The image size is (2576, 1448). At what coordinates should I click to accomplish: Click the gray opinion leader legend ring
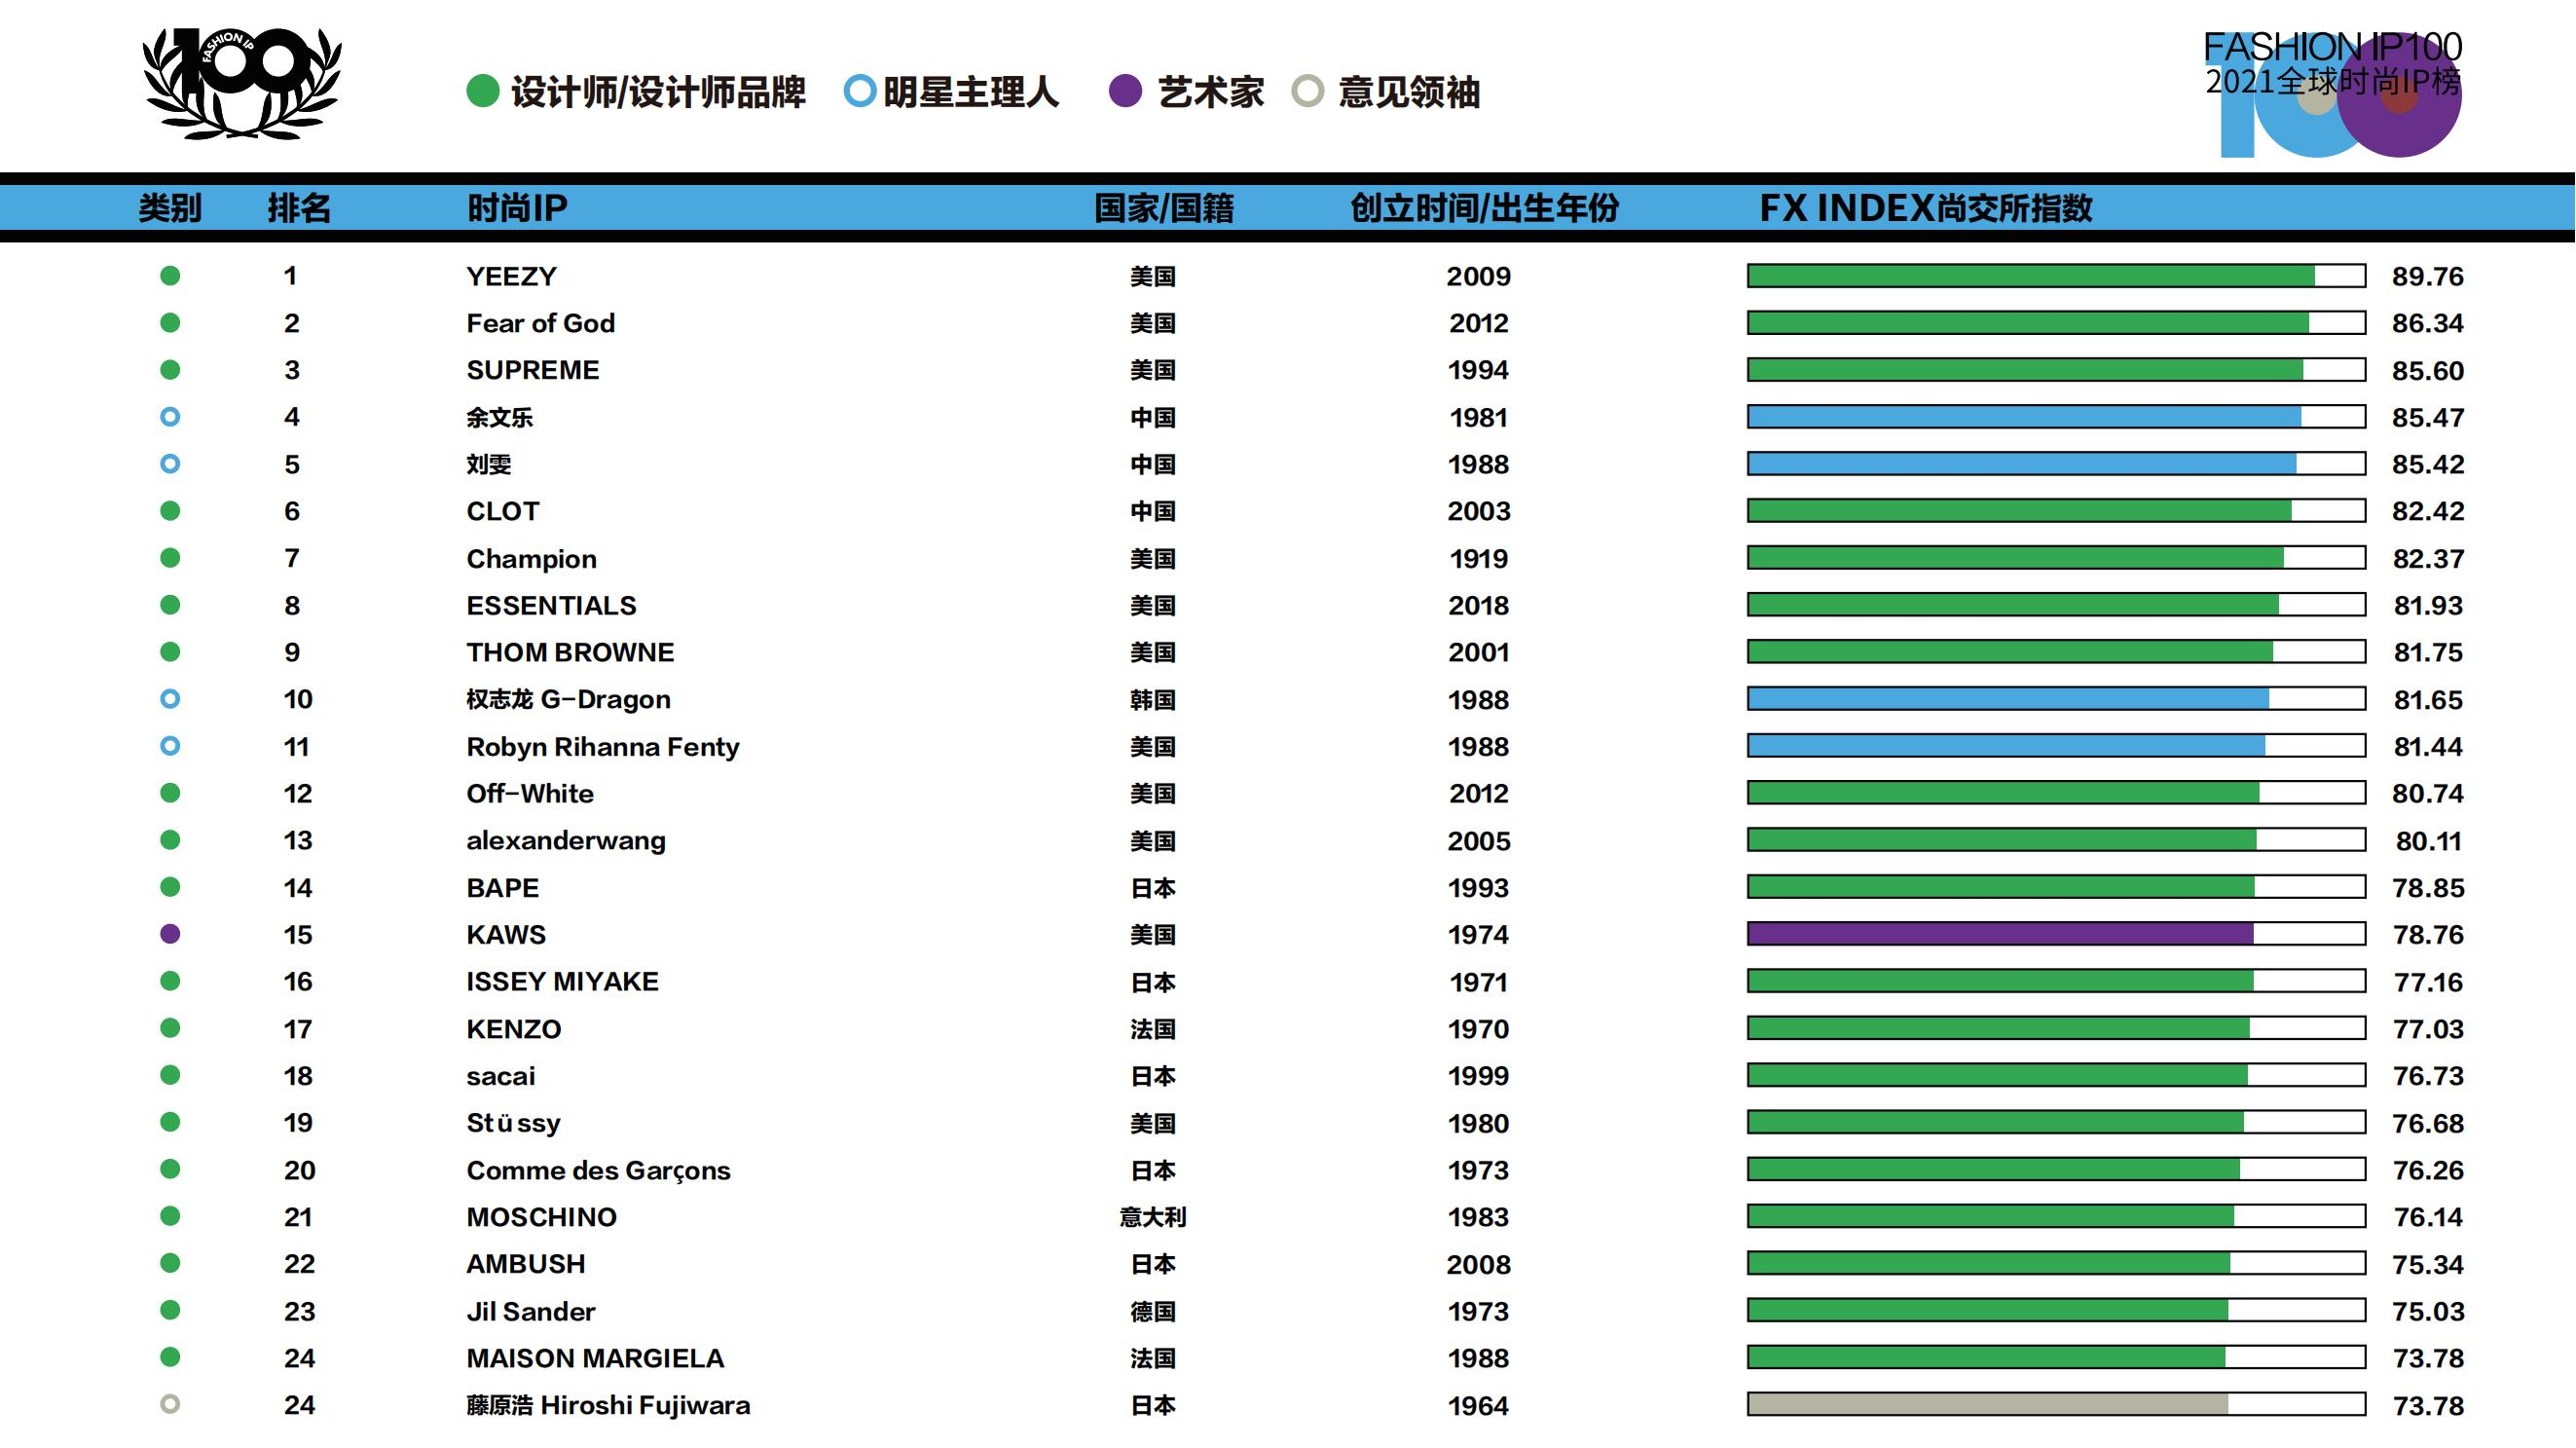point(1307,91)
